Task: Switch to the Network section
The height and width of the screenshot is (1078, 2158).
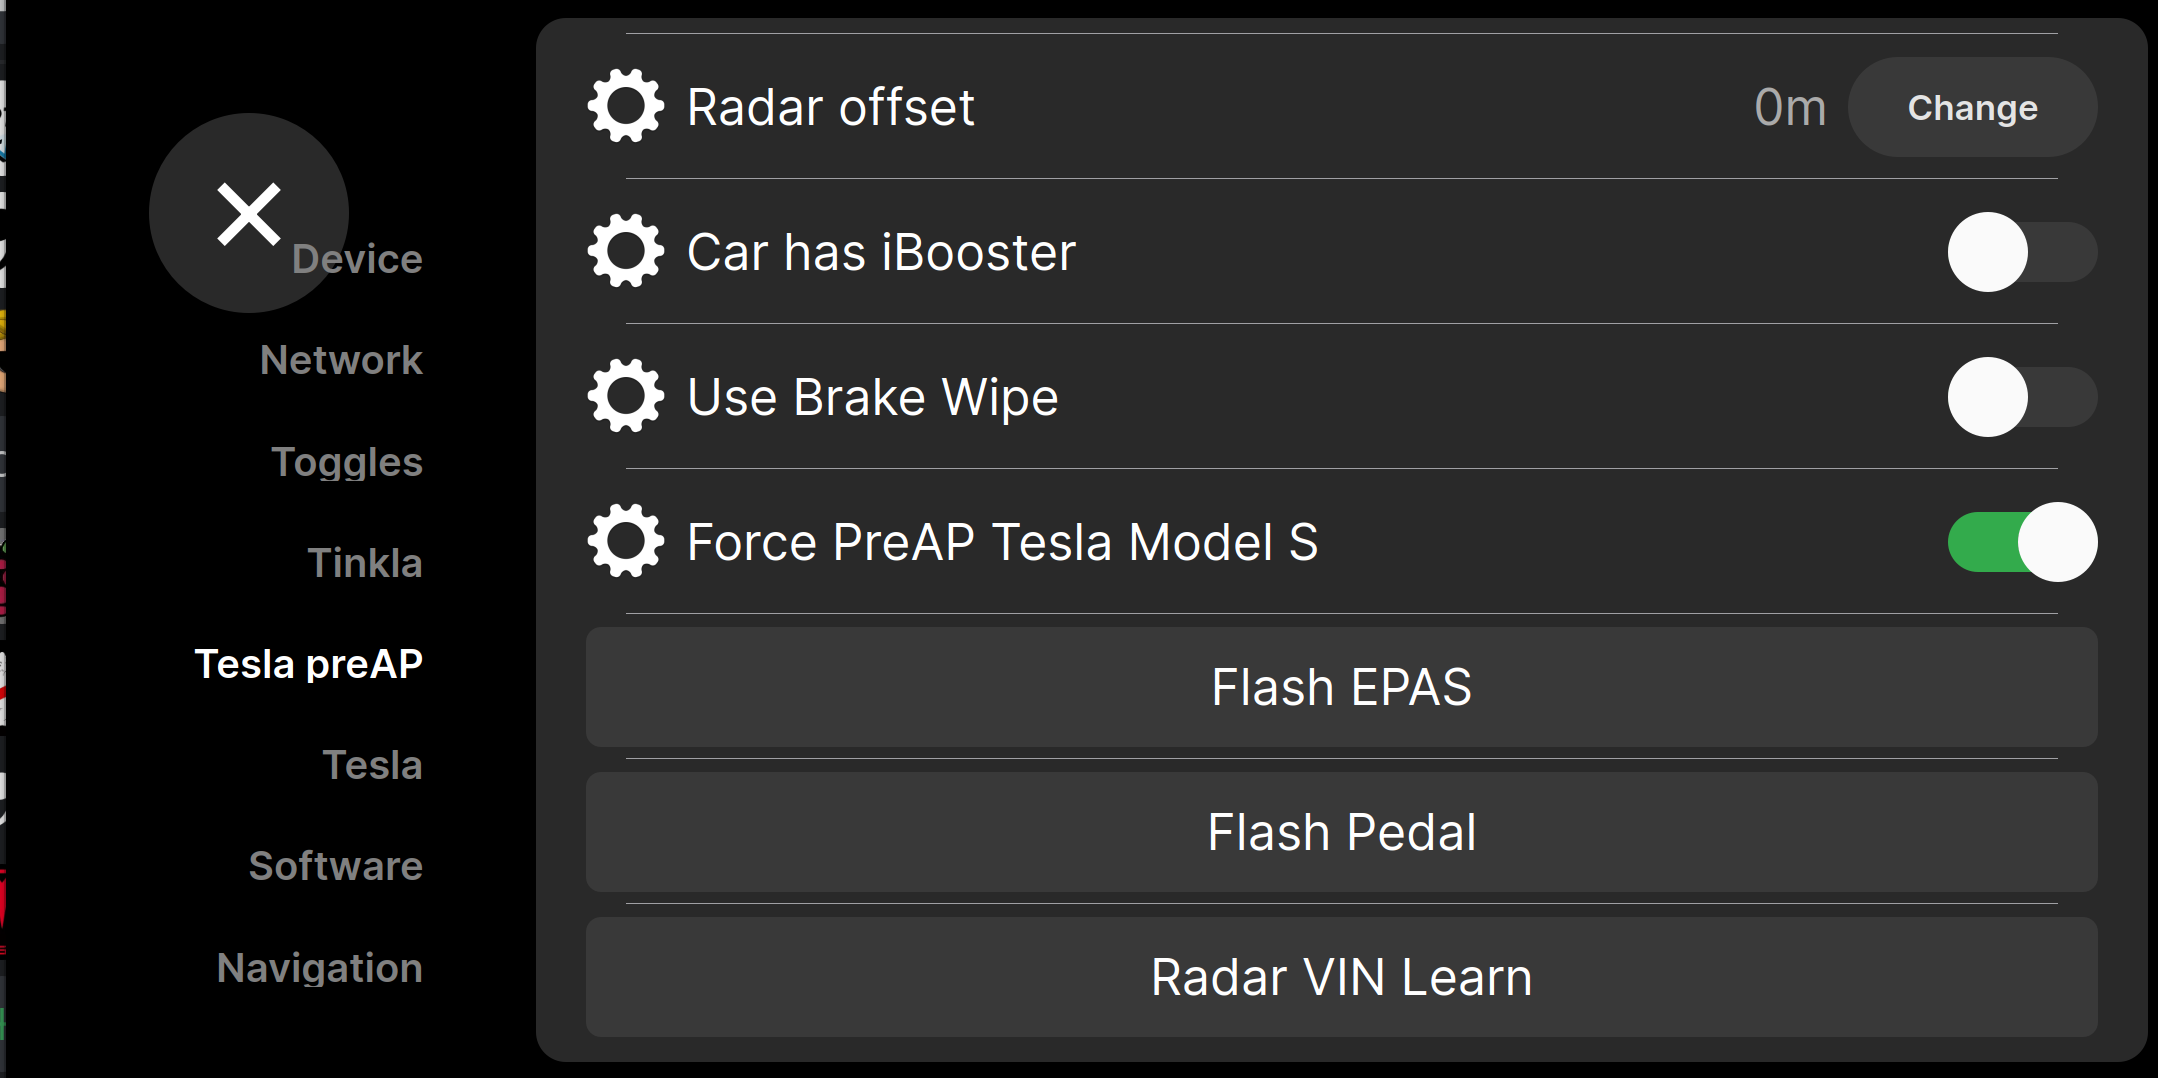Action: coord(341,360)
